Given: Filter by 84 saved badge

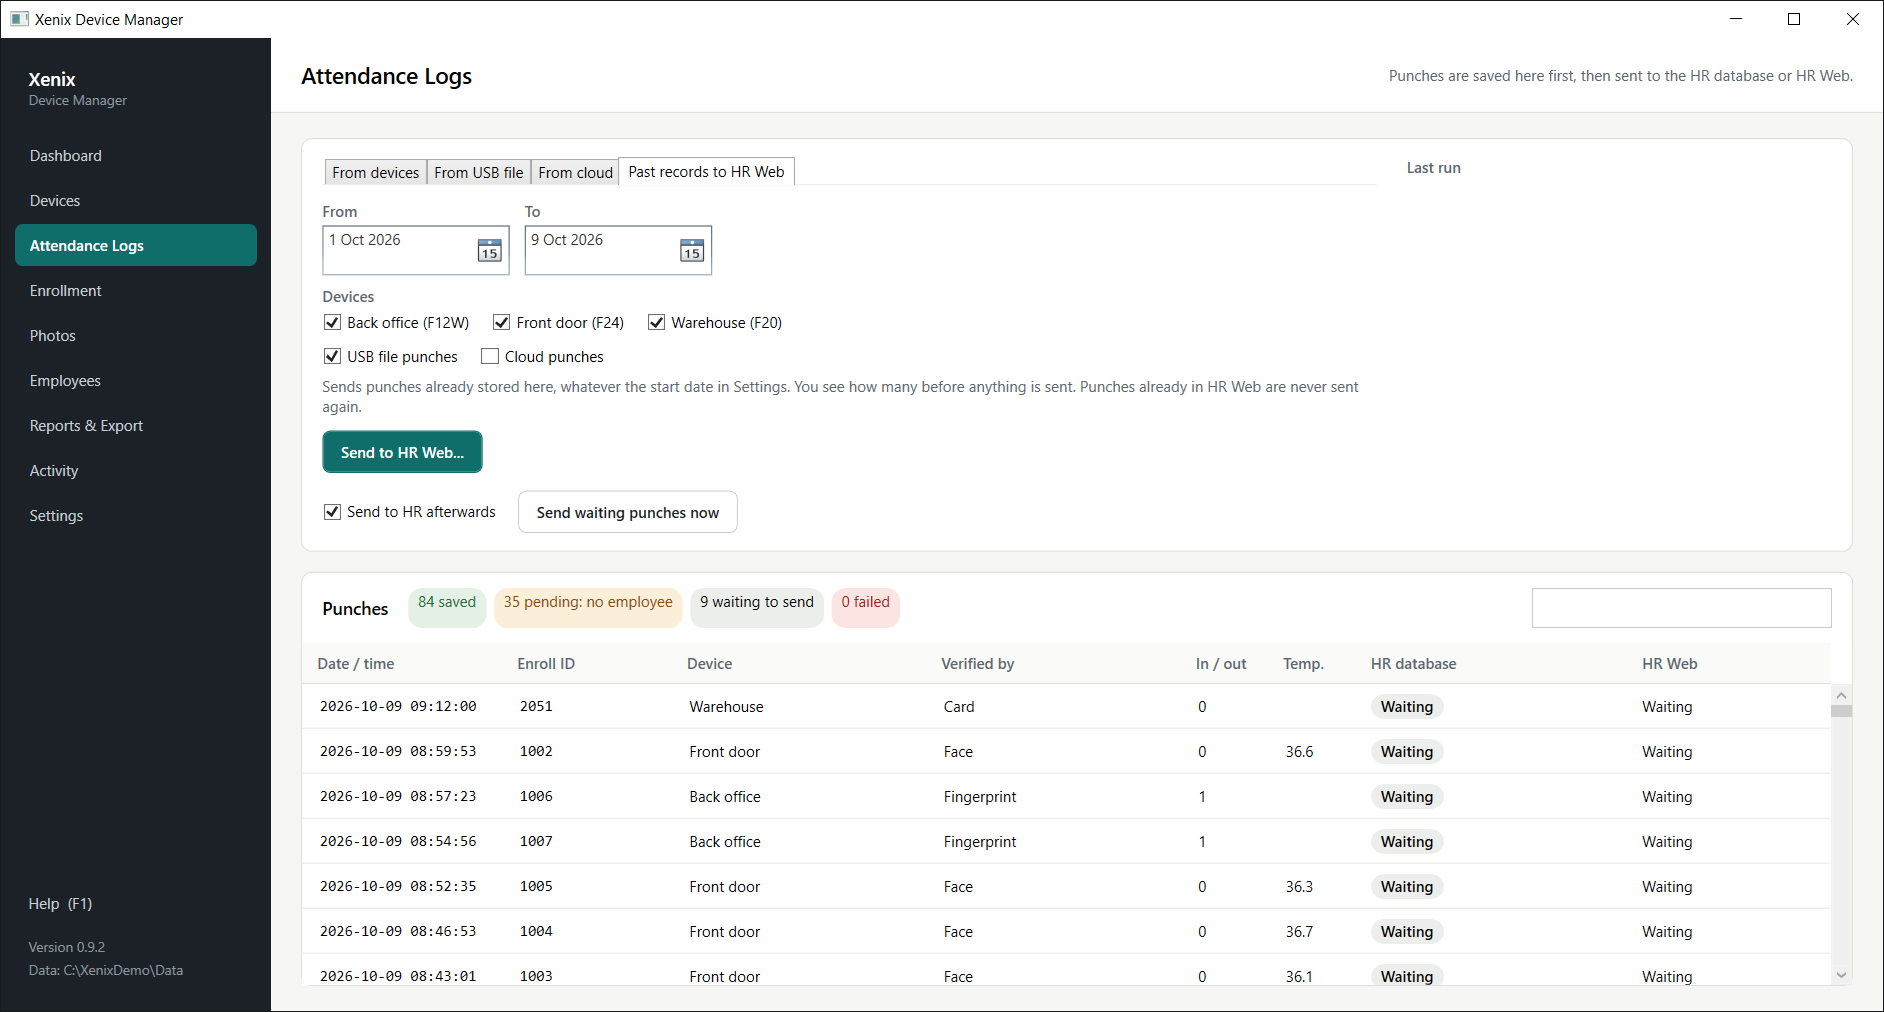Looking at the screenshot, I should coord(447,607).
